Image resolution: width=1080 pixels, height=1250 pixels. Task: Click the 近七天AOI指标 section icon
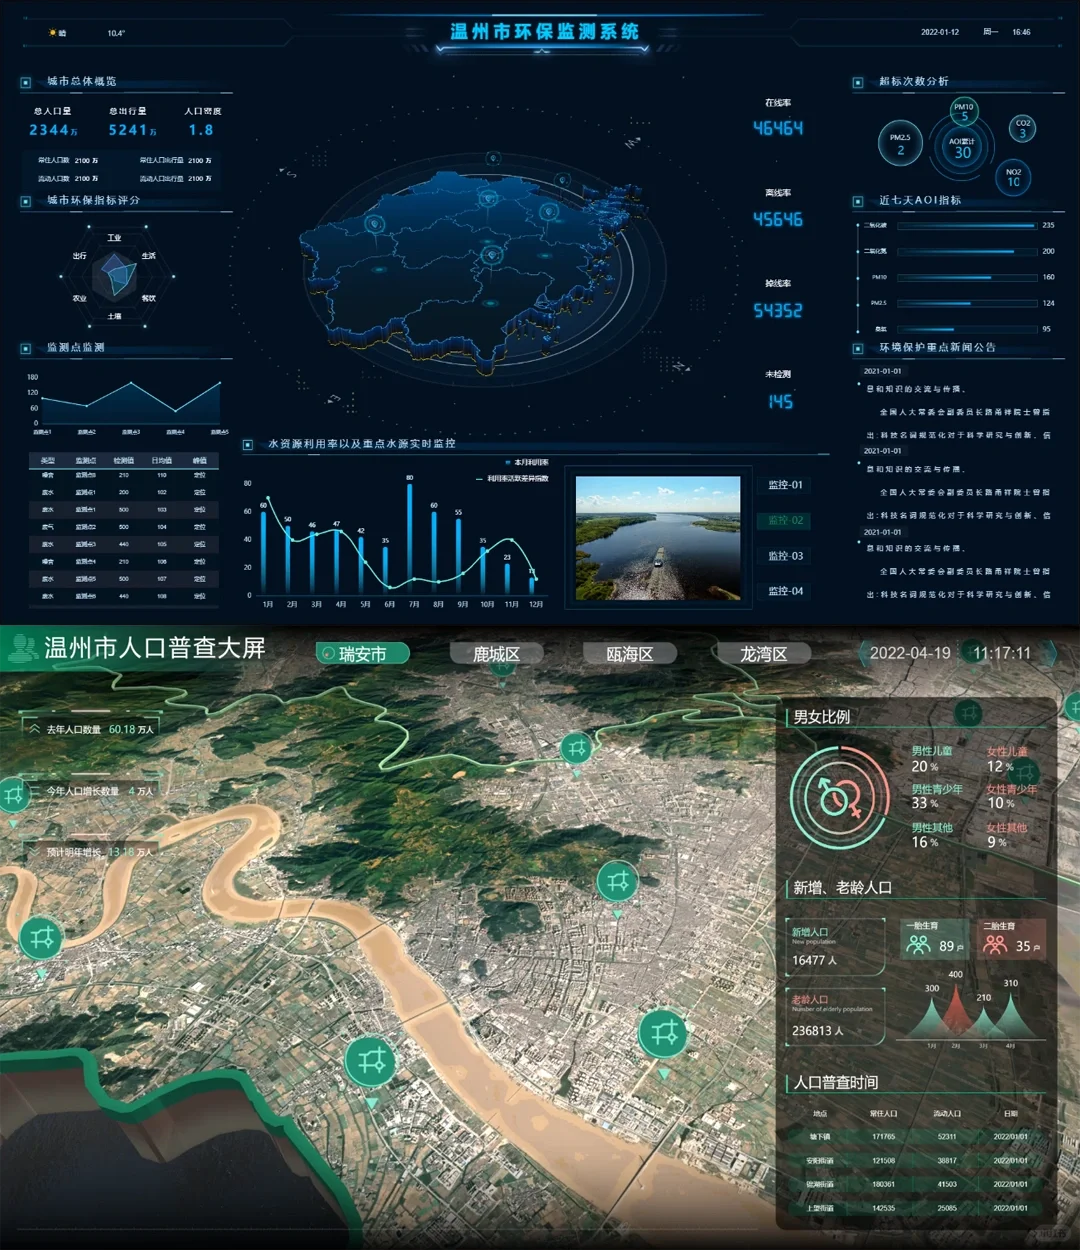(x=858, y=201)
